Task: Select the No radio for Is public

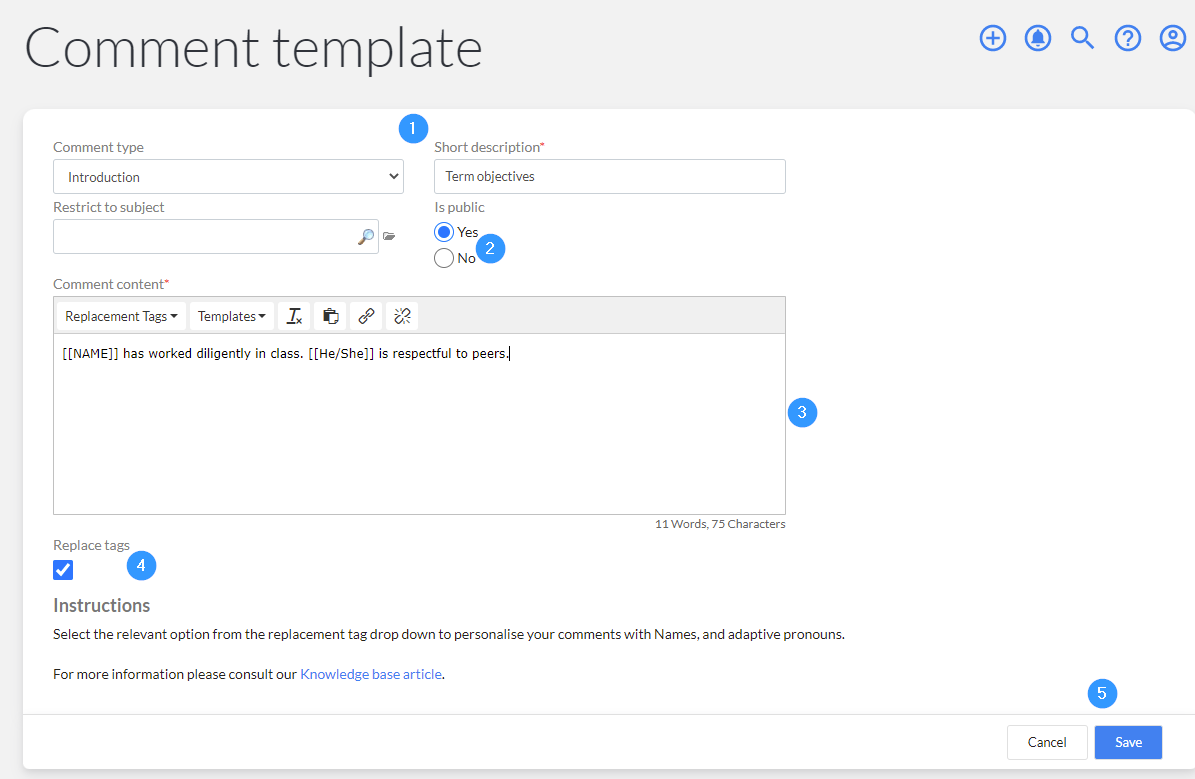Action: coord(443,257)
